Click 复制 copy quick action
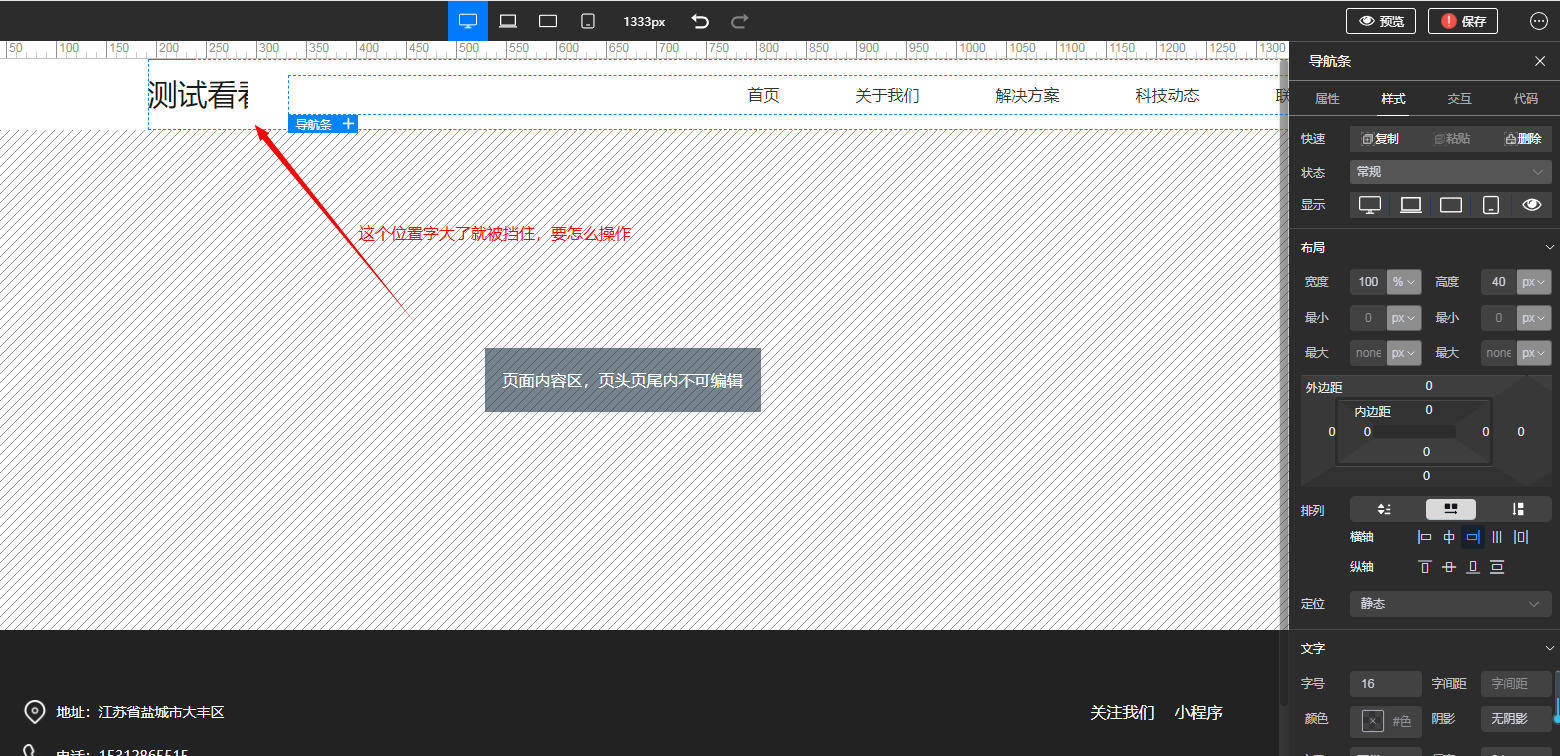The width and height of the screenshot is (1560, 756). [x=1380, y=139]
